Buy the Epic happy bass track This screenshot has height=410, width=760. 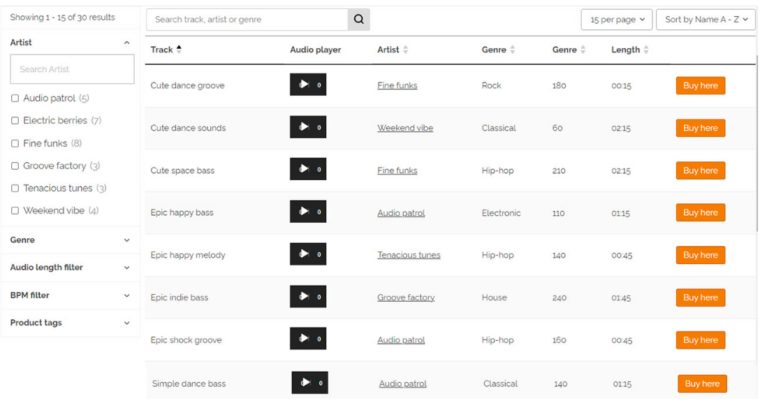point(700,212)
